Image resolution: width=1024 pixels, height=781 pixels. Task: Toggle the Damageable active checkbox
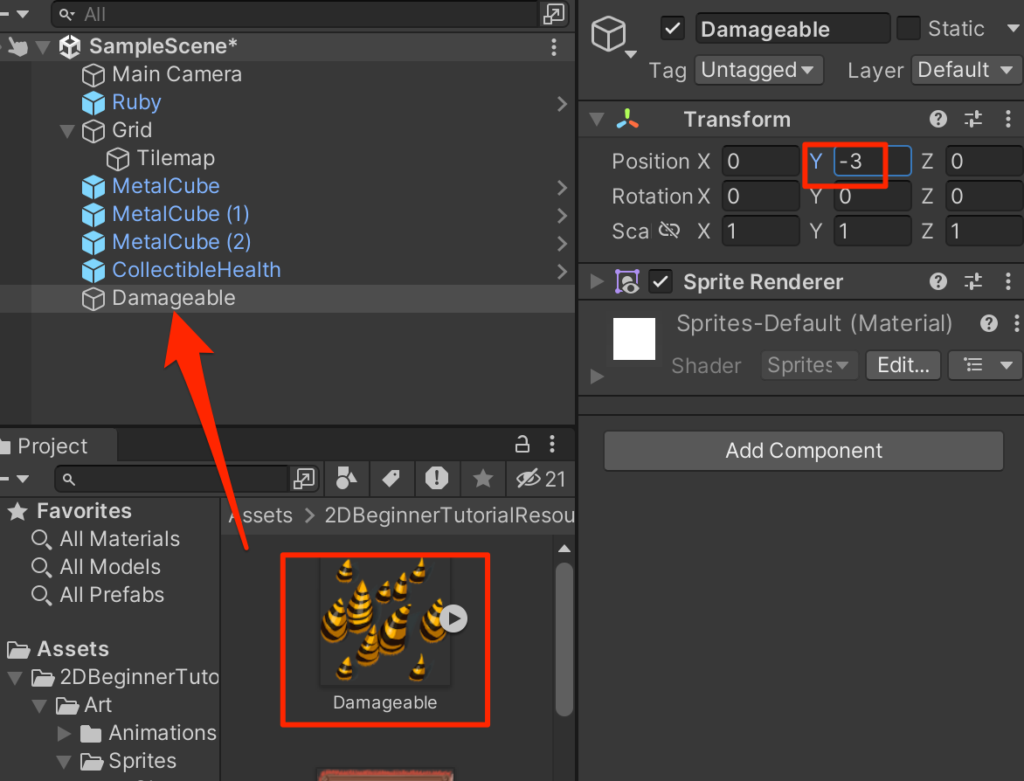672,29
